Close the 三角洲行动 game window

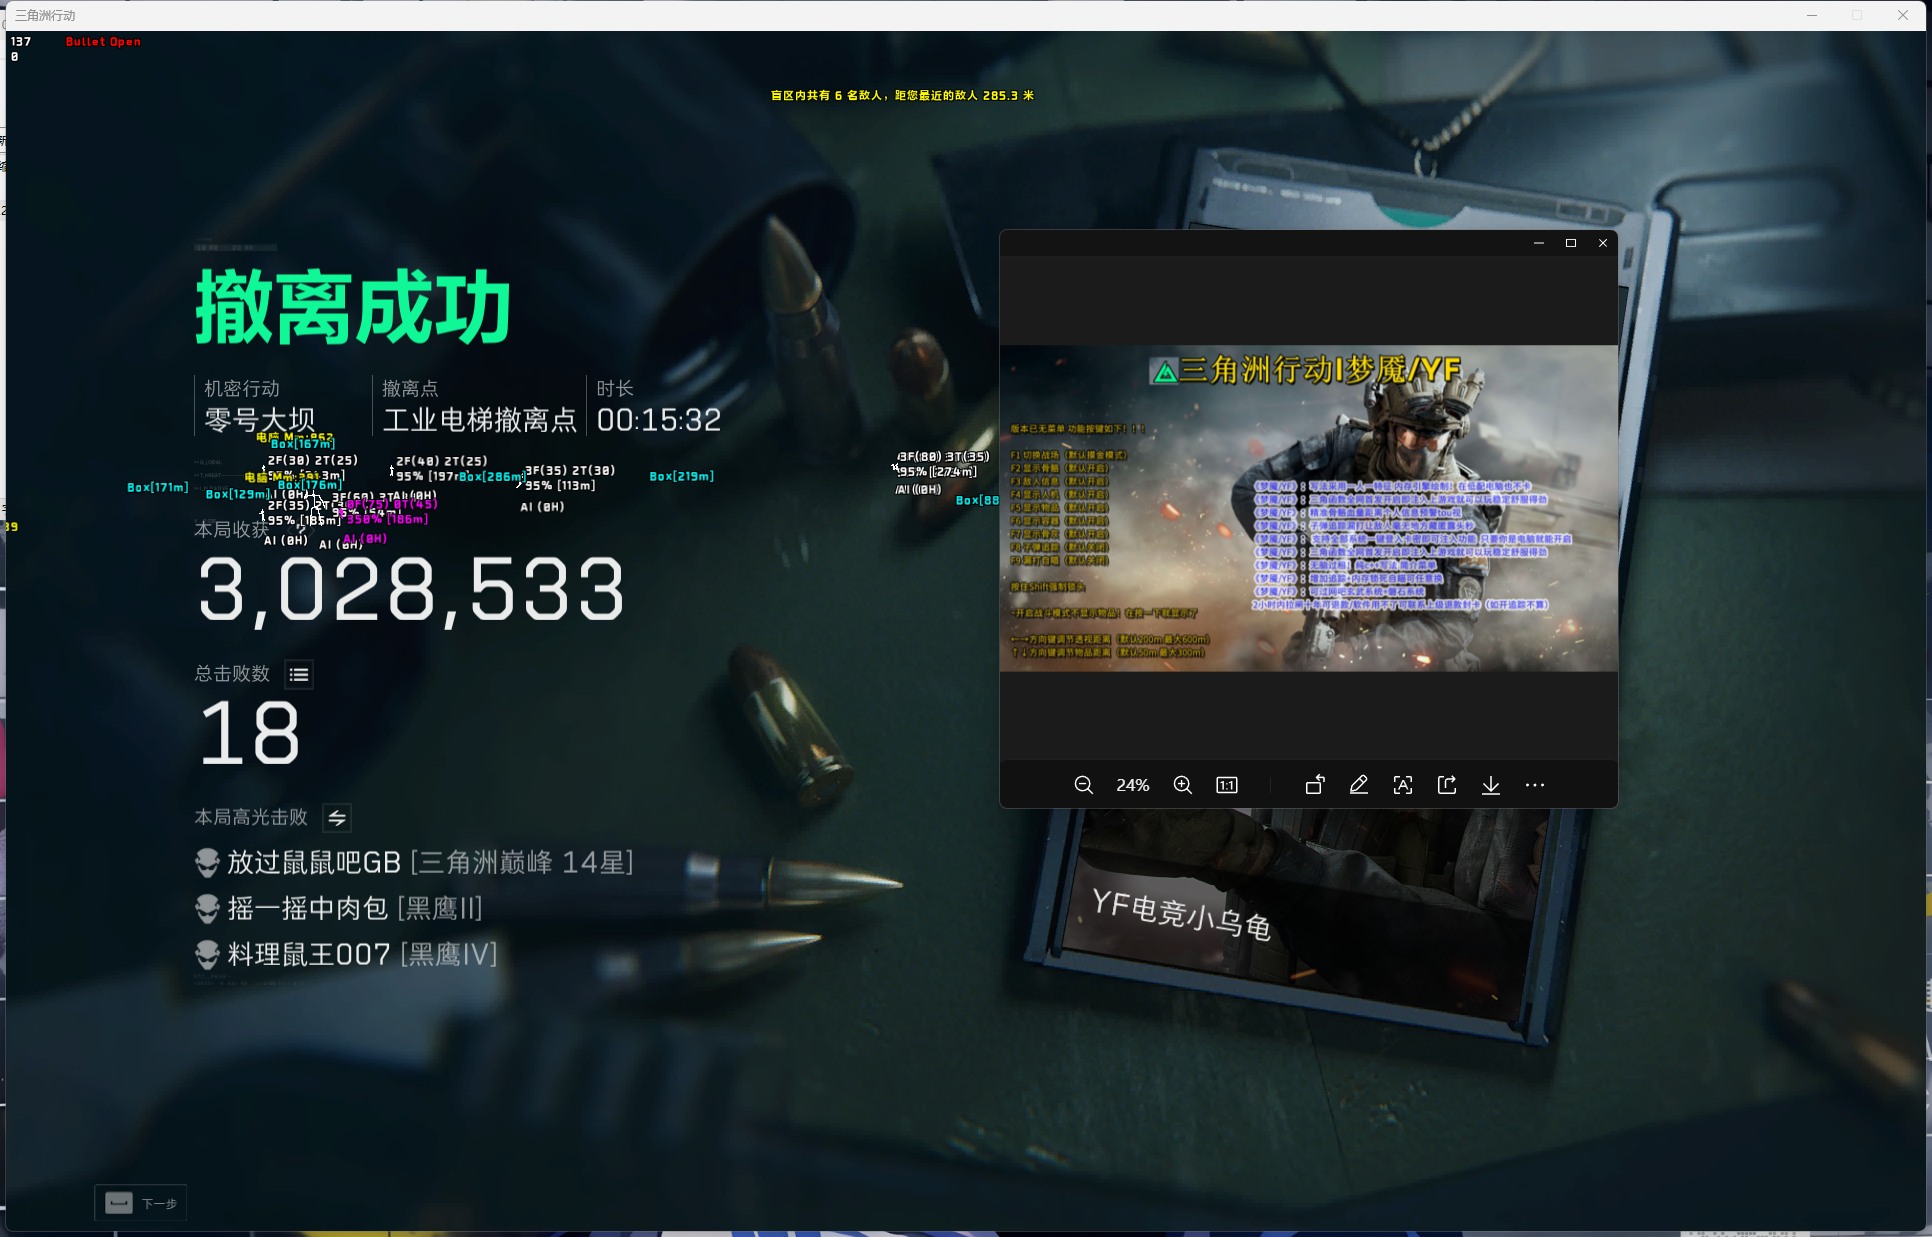[x=1903, y=15]
